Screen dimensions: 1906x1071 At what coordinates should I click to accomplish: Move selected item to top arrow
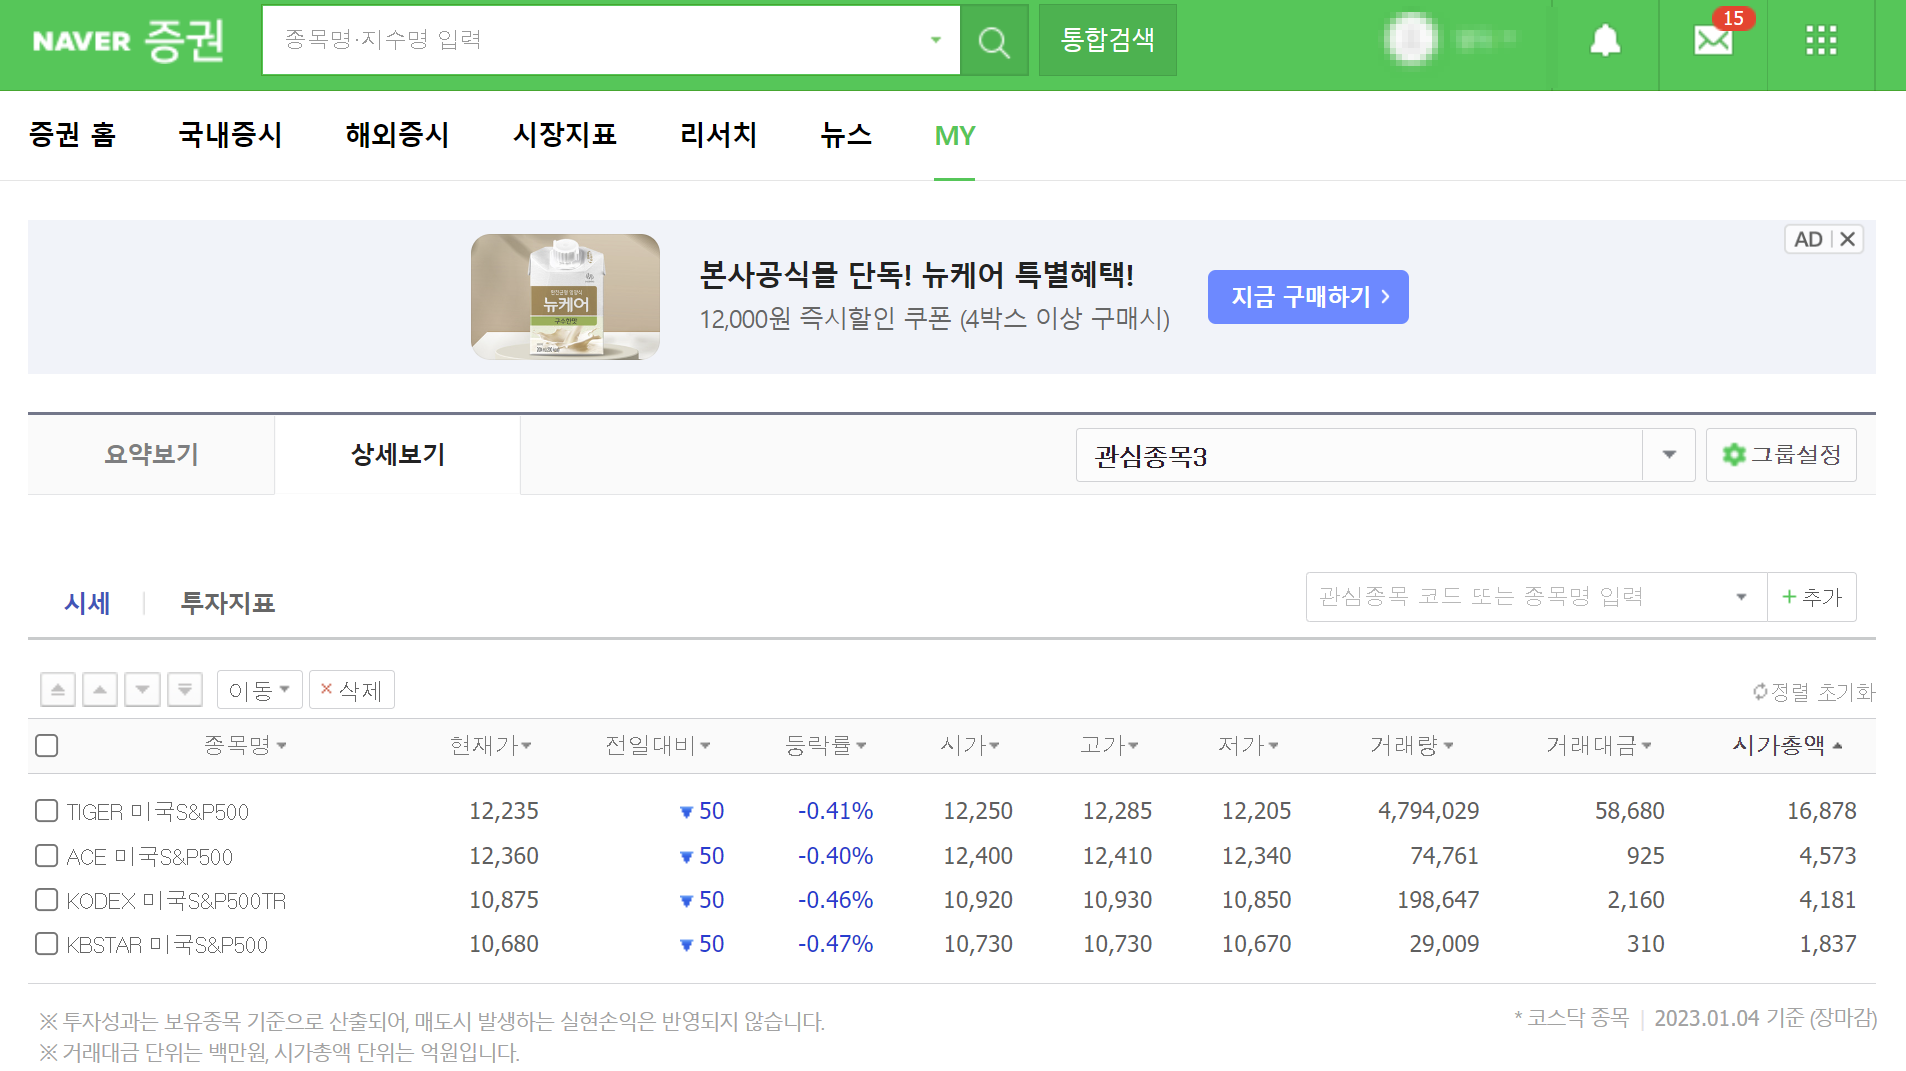[x=58, y=690]
